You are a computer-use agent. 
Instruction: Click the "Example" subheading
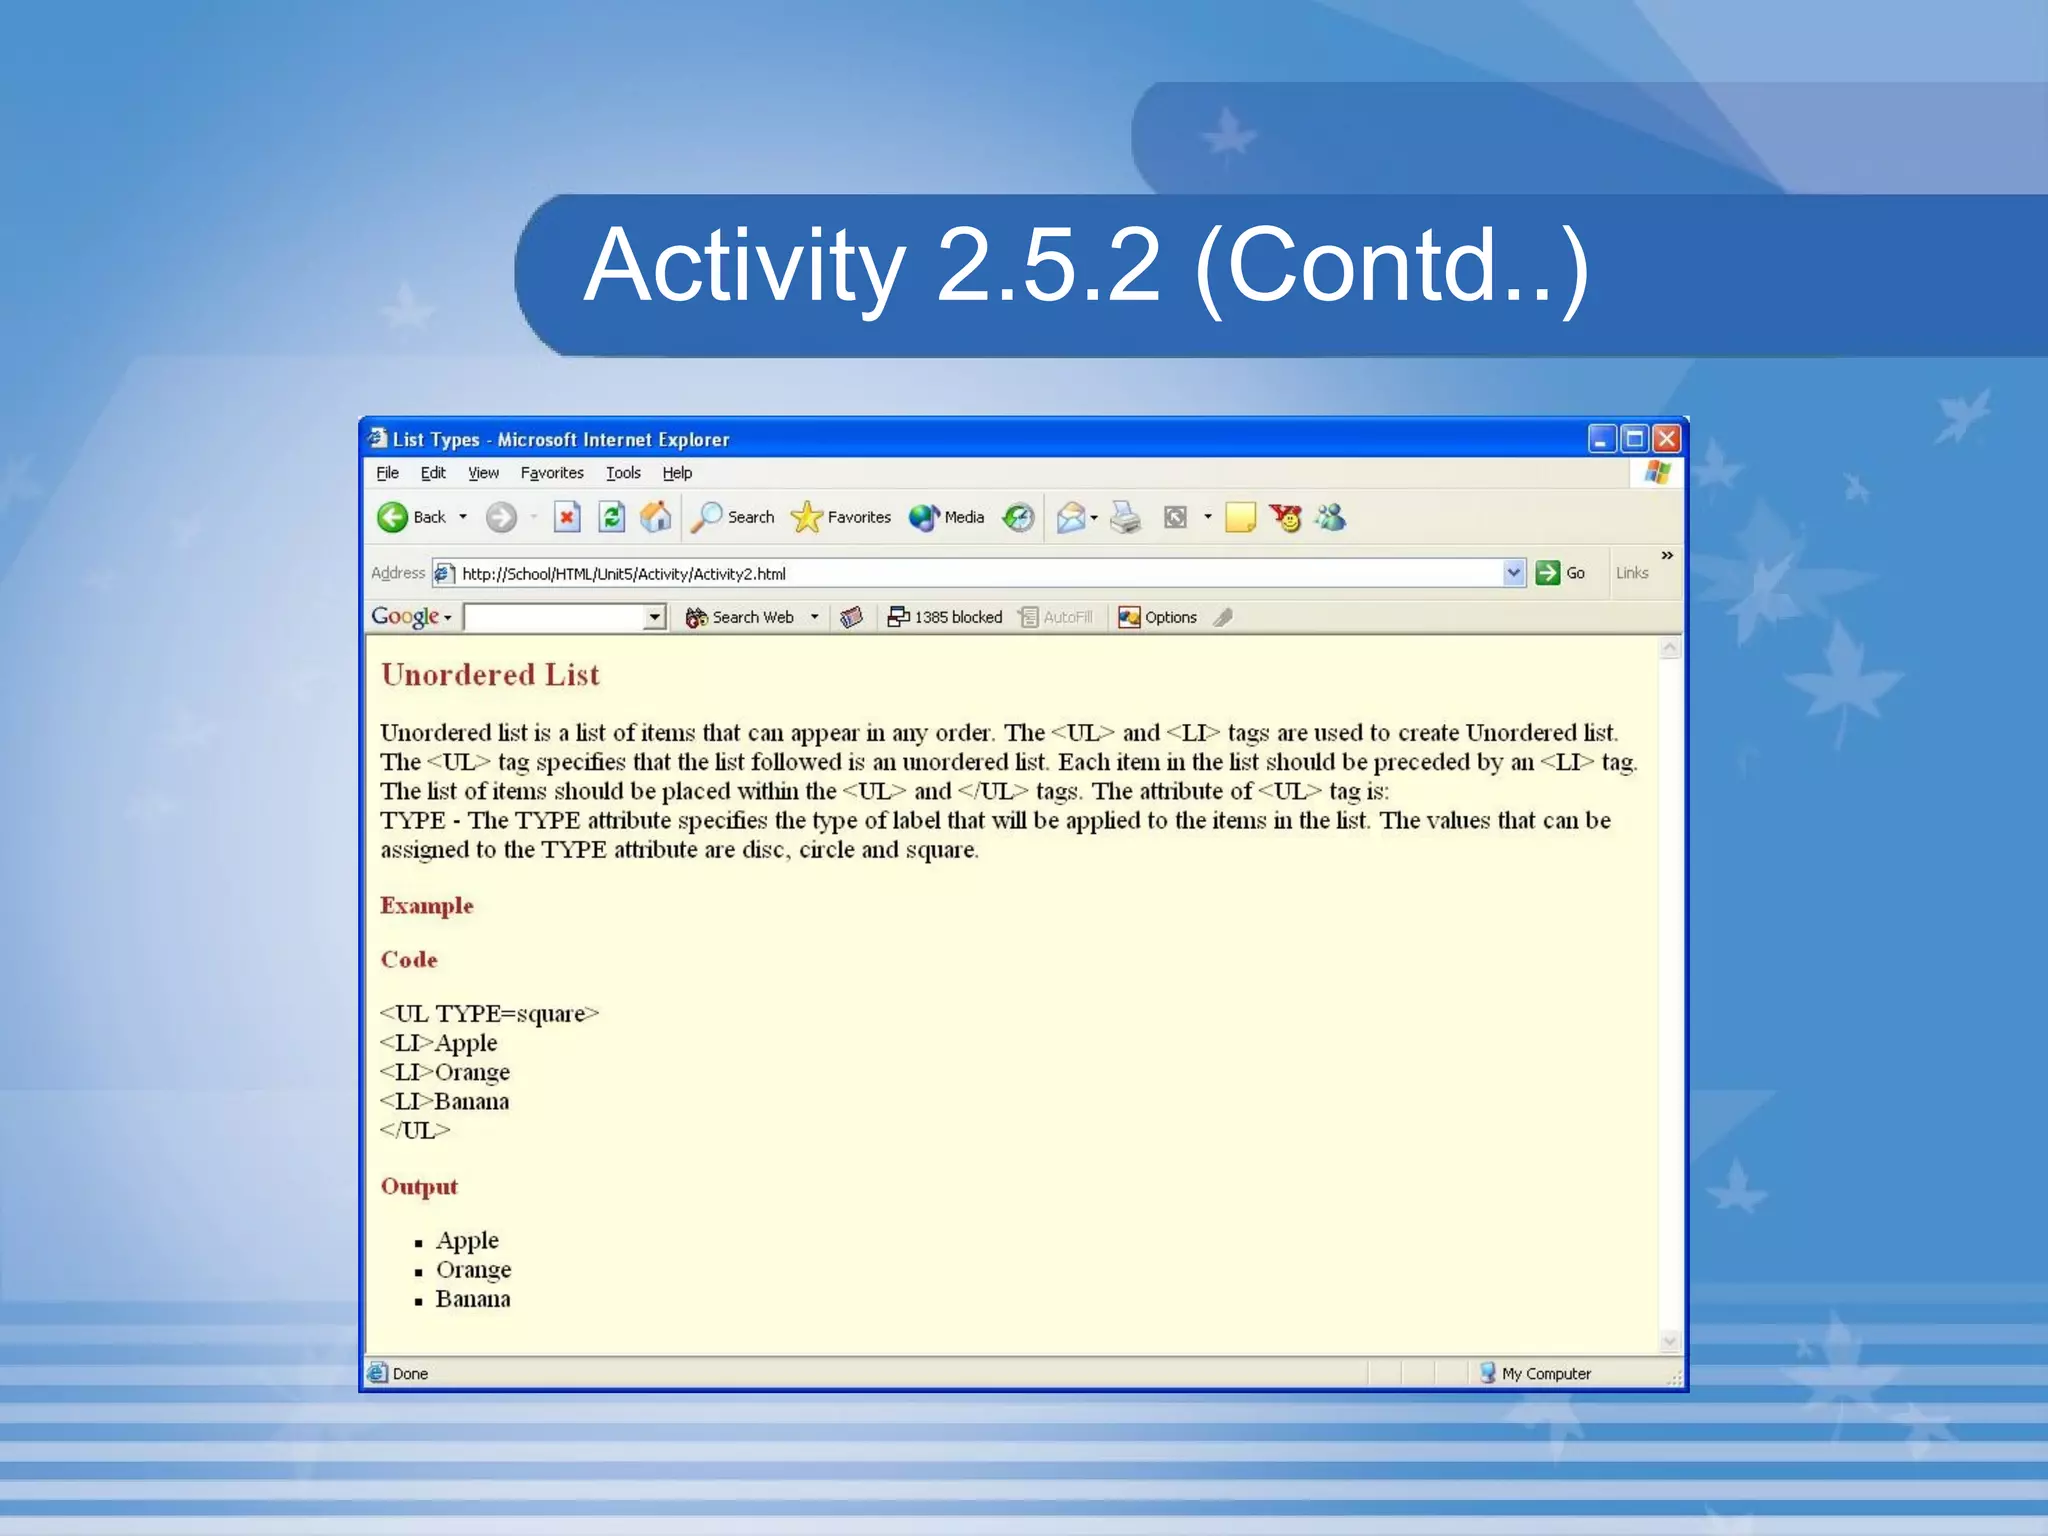[427, 906]
